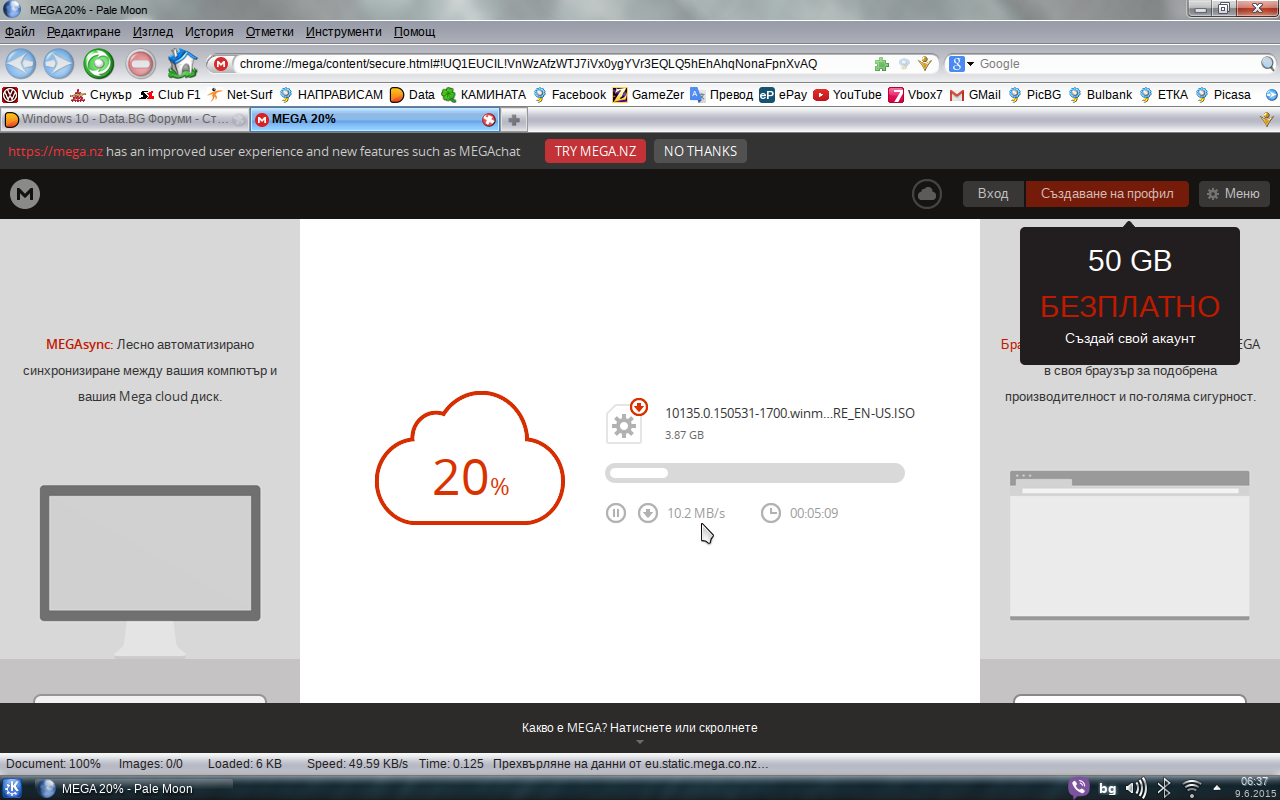
Task: Open the Viber icon in the system tray
Action: [1078, 788]
